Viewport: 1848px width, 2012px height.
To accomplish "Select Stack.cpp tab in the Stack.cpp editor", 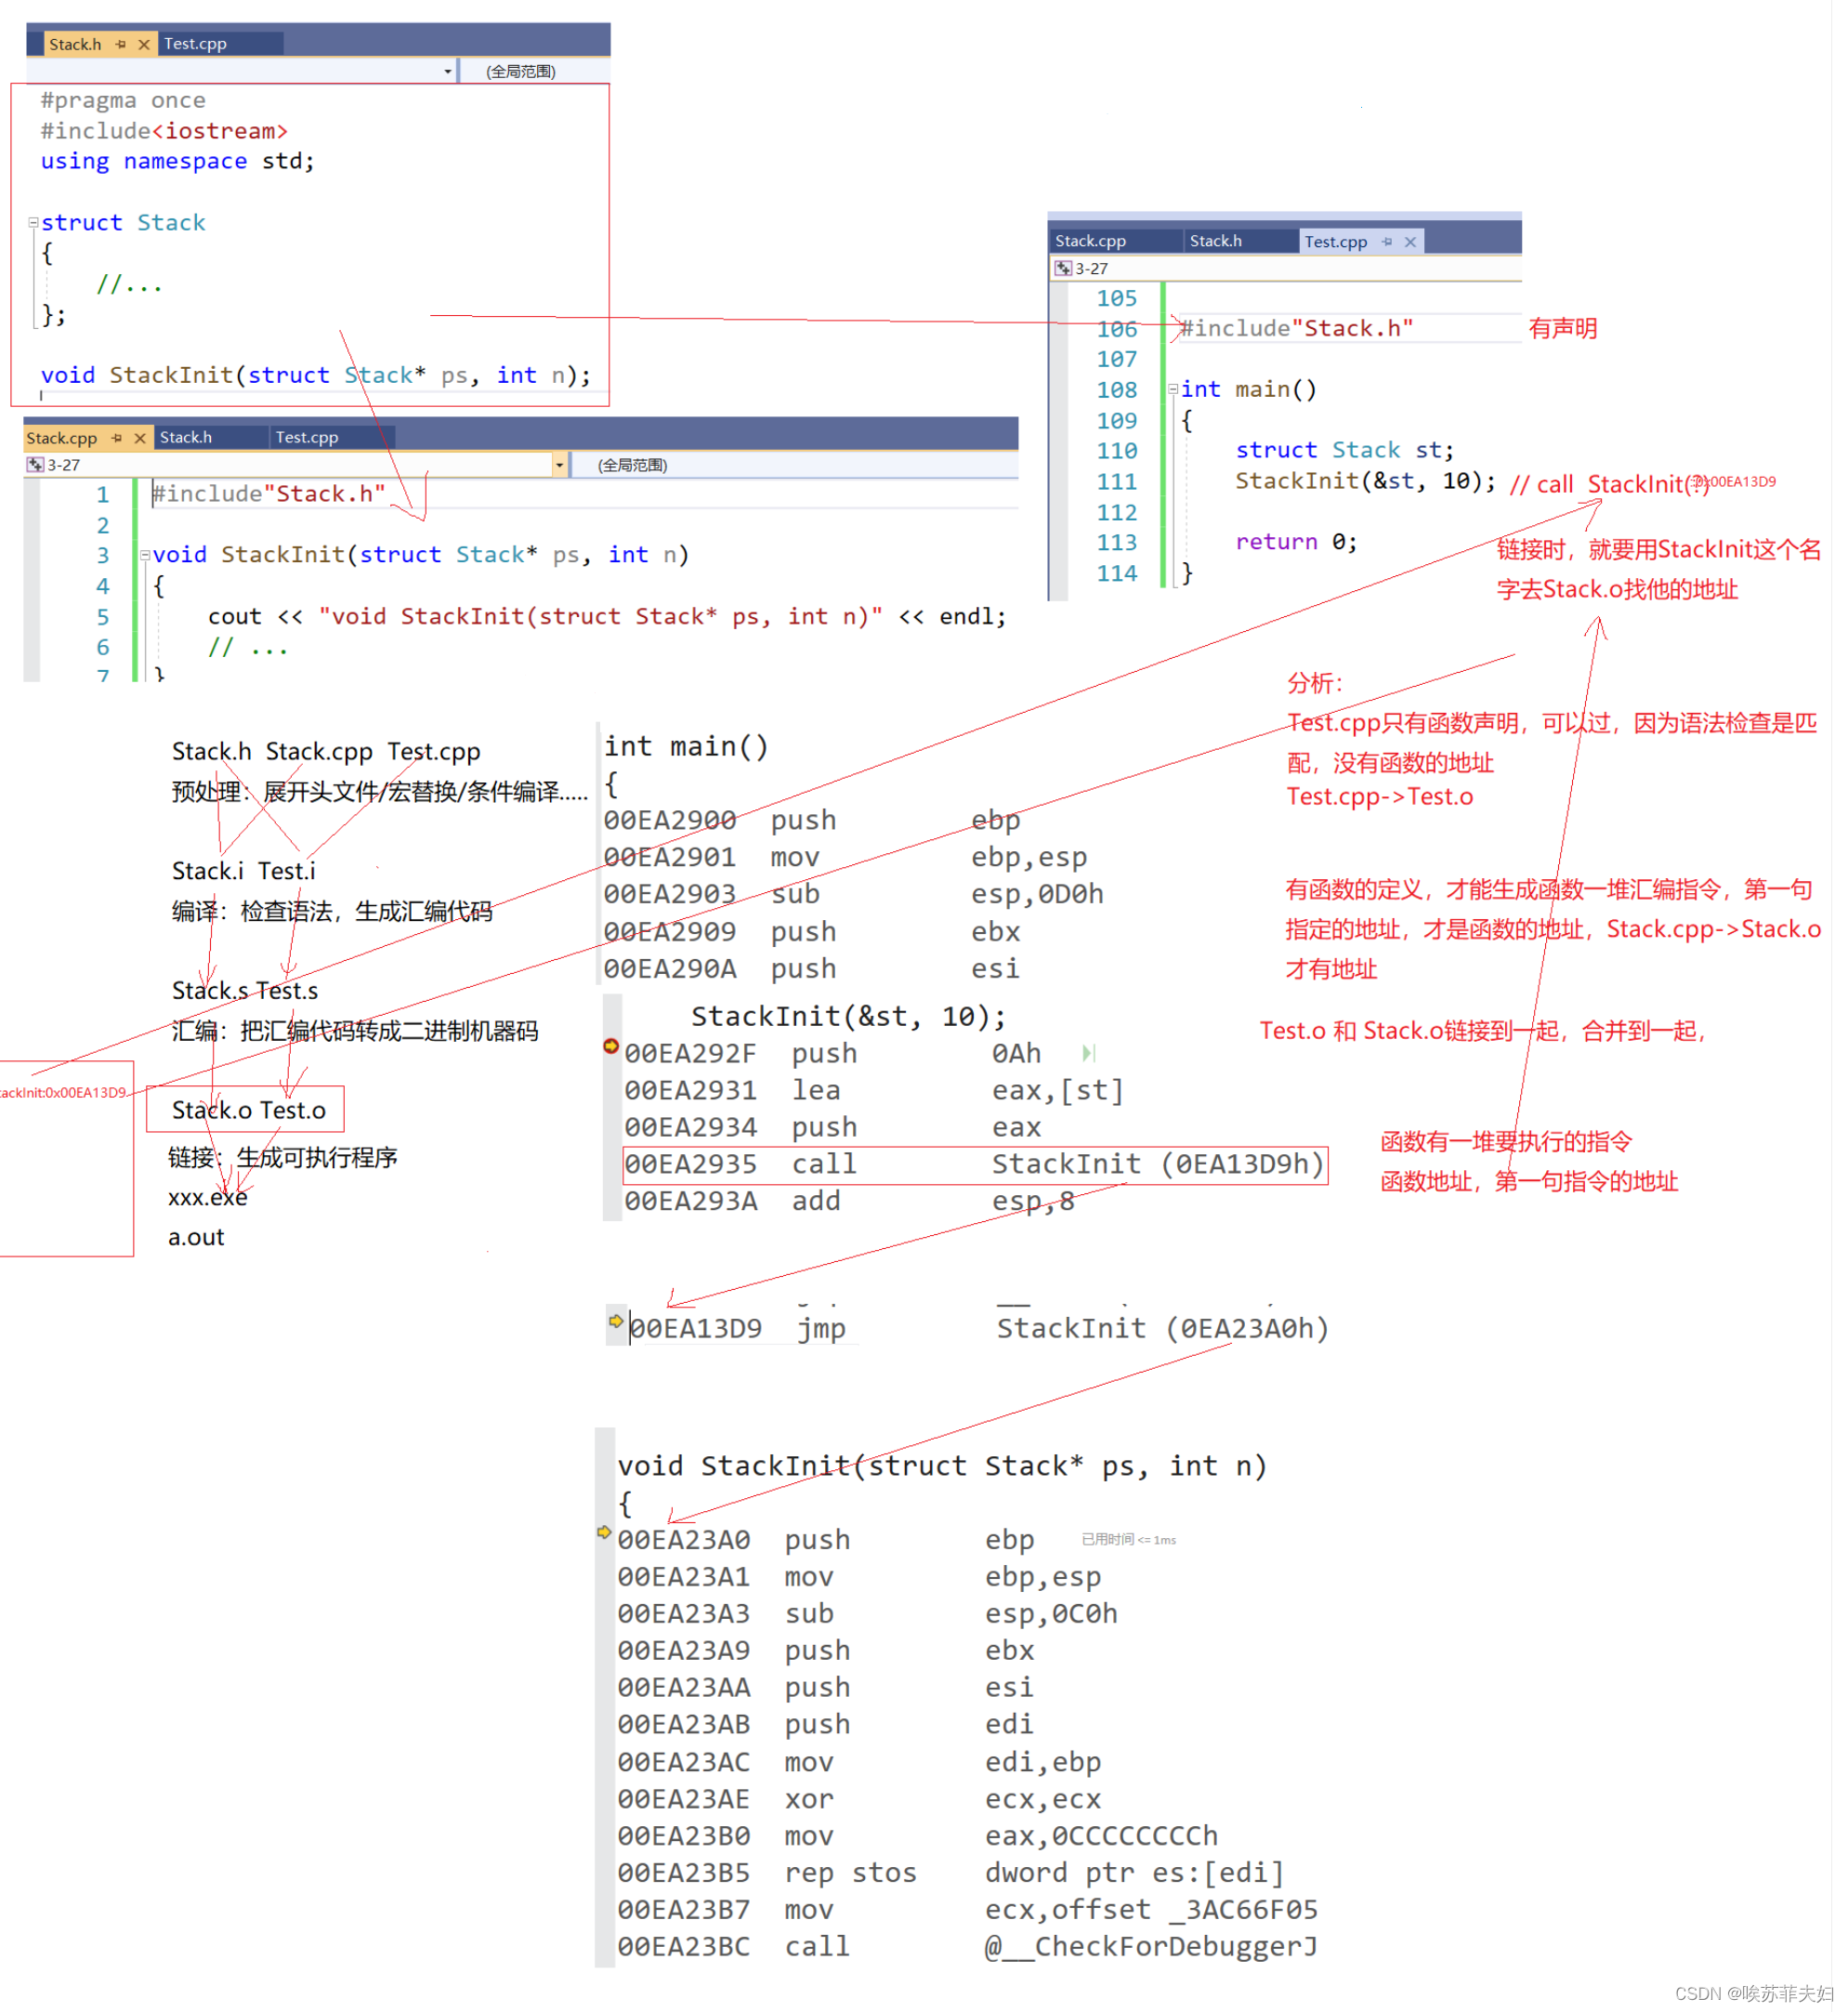I will point(62,438).
